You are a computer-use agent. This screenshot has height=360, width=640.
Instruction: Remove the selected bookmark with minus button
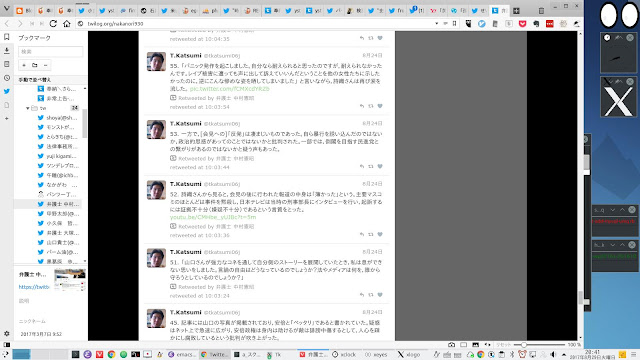click(45, 65)
